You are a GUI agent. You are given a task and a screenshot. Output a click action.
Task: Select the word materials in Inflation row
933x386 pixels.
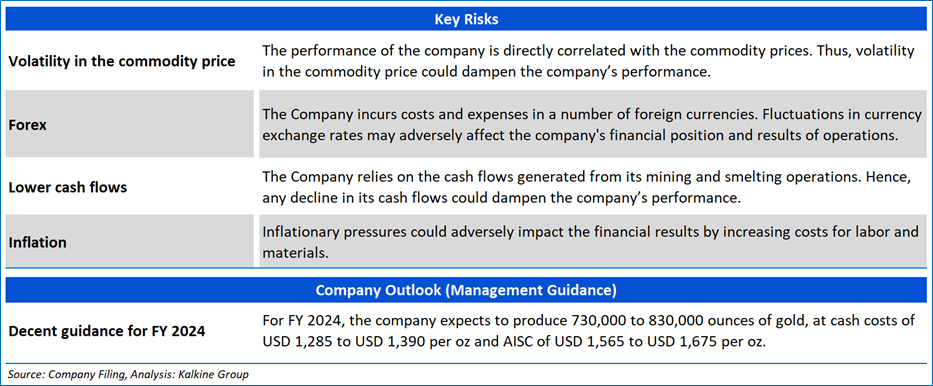tap(295, 253)
